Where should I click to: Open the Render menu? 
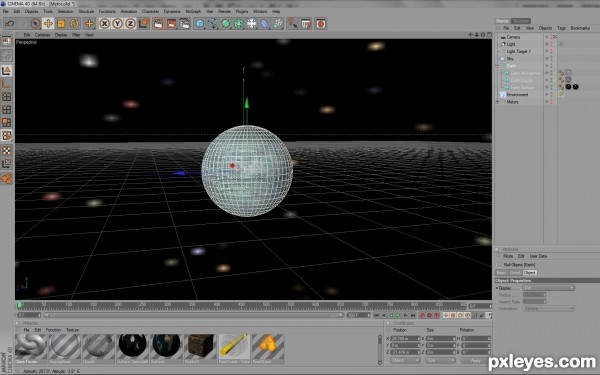tap(225, 11)
